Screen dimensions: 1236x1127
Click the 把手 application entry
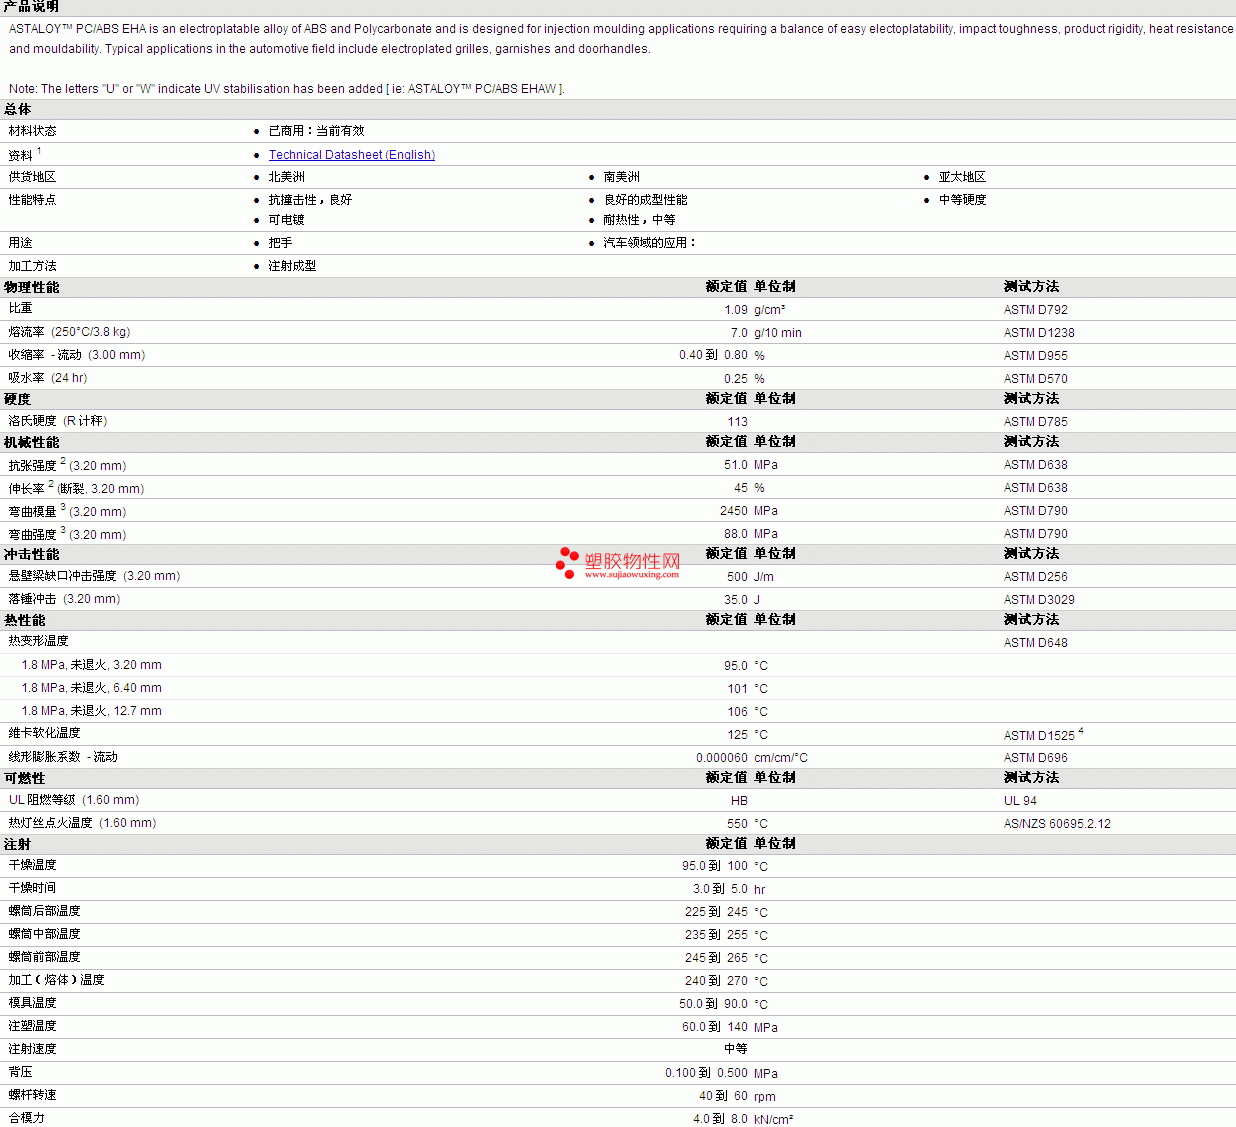click(280, 243)
